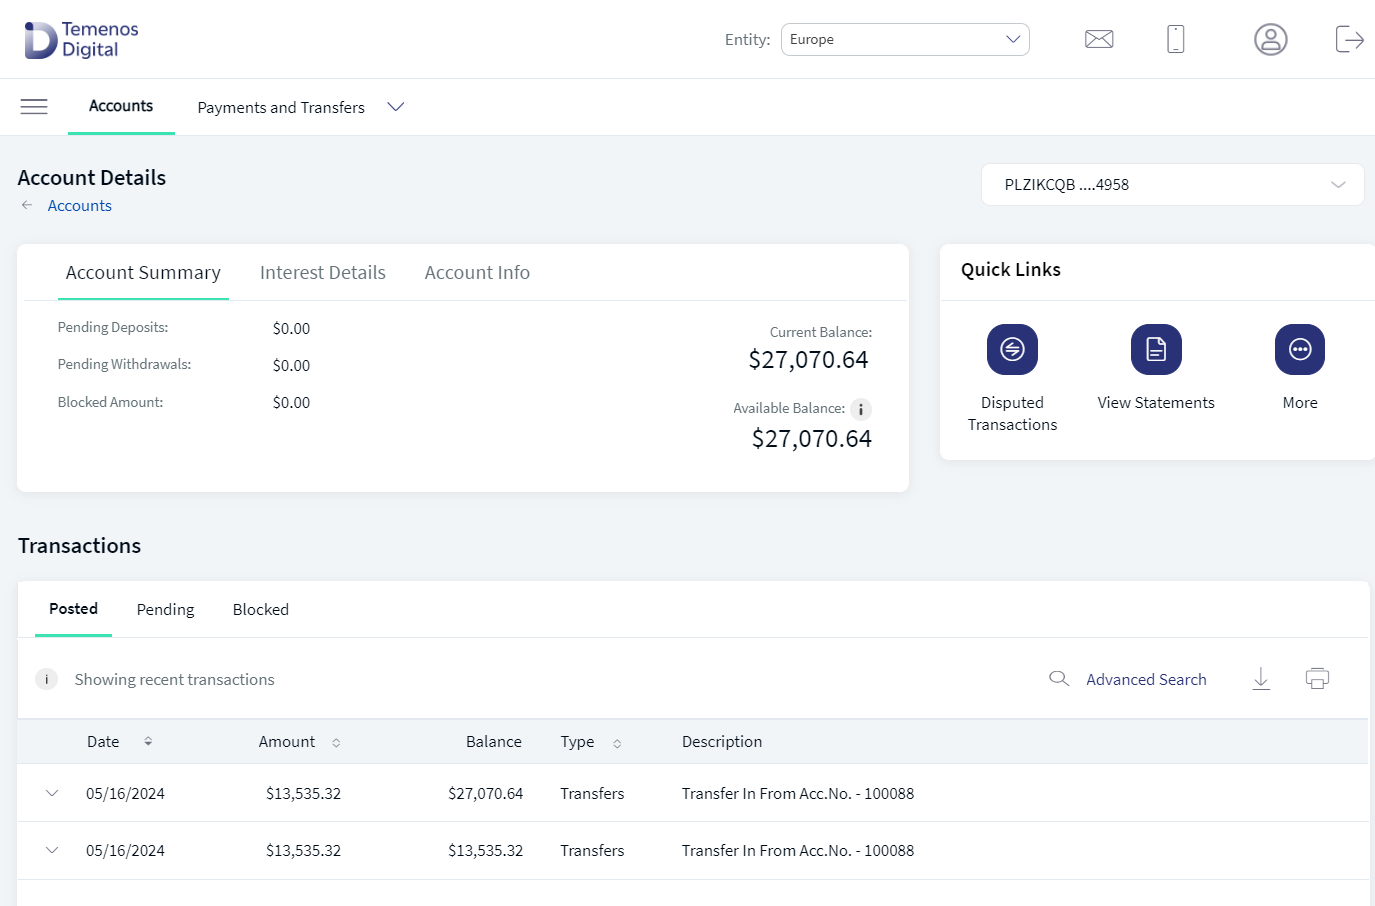Click the Pending Withdrawals $0.00 value
Image resolution: width=1375 pixels, height=906 pixels.
tap(291, 365)
